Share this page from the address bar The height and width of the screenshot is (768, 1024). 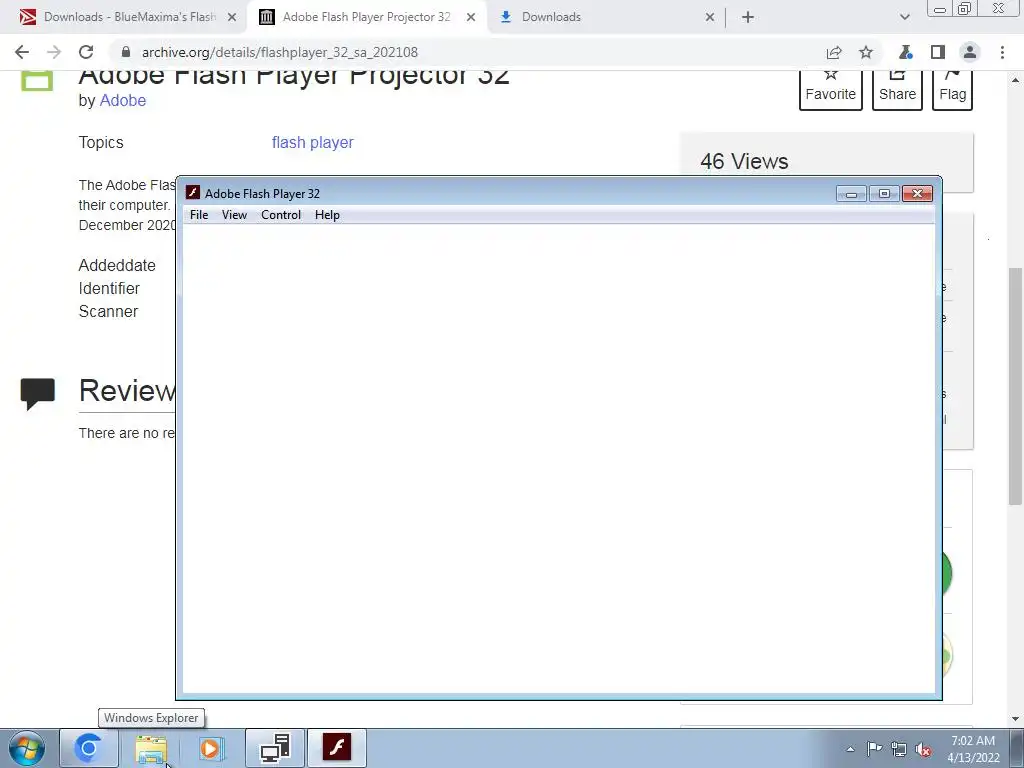[834, 52]
